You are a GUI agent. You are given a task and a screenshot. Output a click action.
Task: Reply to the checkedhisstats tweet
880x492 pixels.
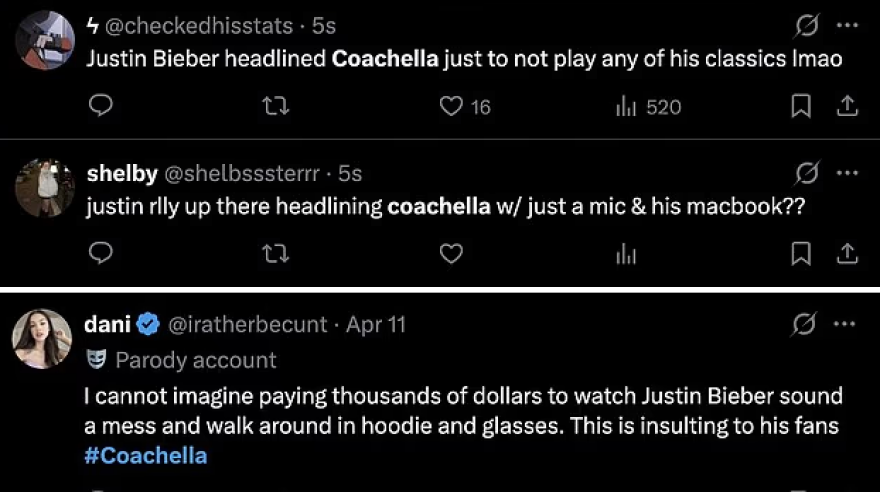pos(98,105)
